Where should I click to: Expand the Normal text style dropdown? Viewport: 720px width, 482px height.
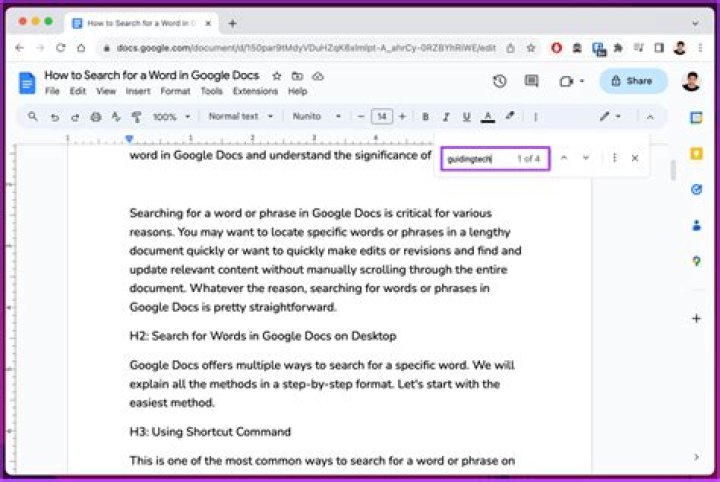coord(240,117)
